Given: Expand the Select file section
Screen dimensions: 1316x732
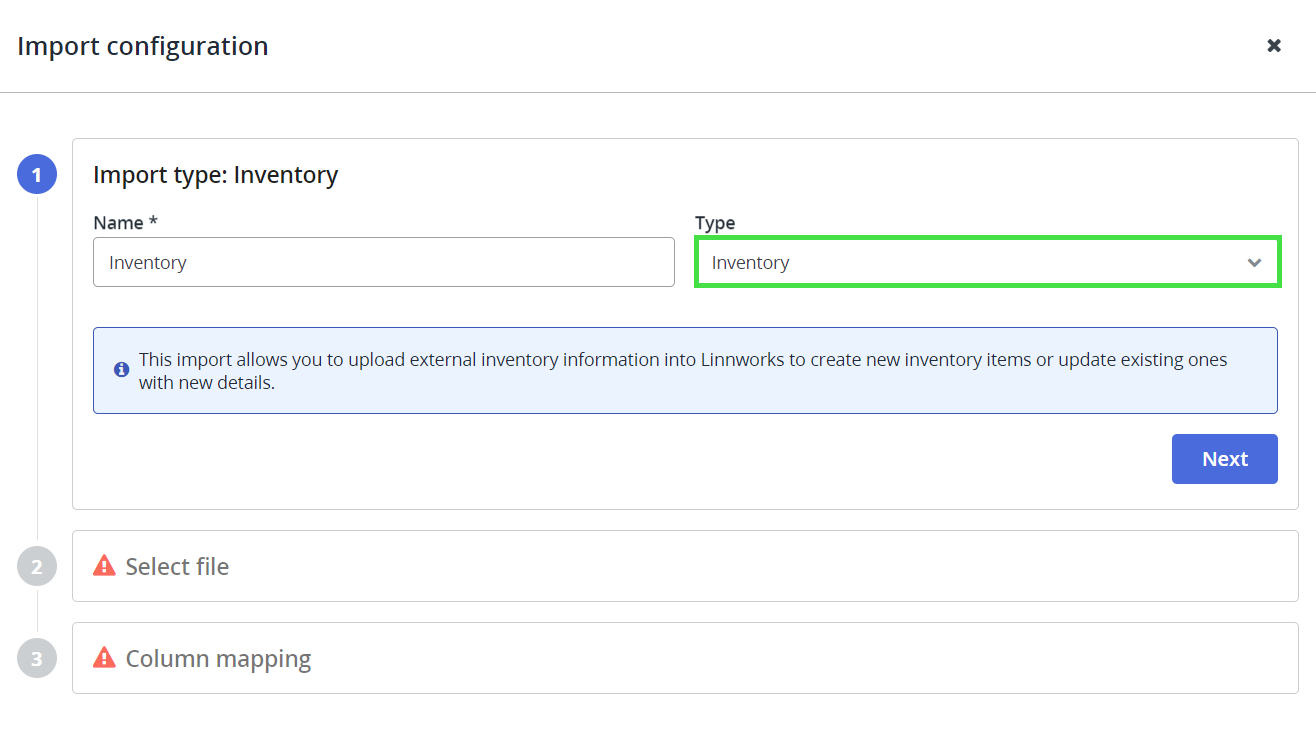Looking at the screenshot, I should (685, 566).
